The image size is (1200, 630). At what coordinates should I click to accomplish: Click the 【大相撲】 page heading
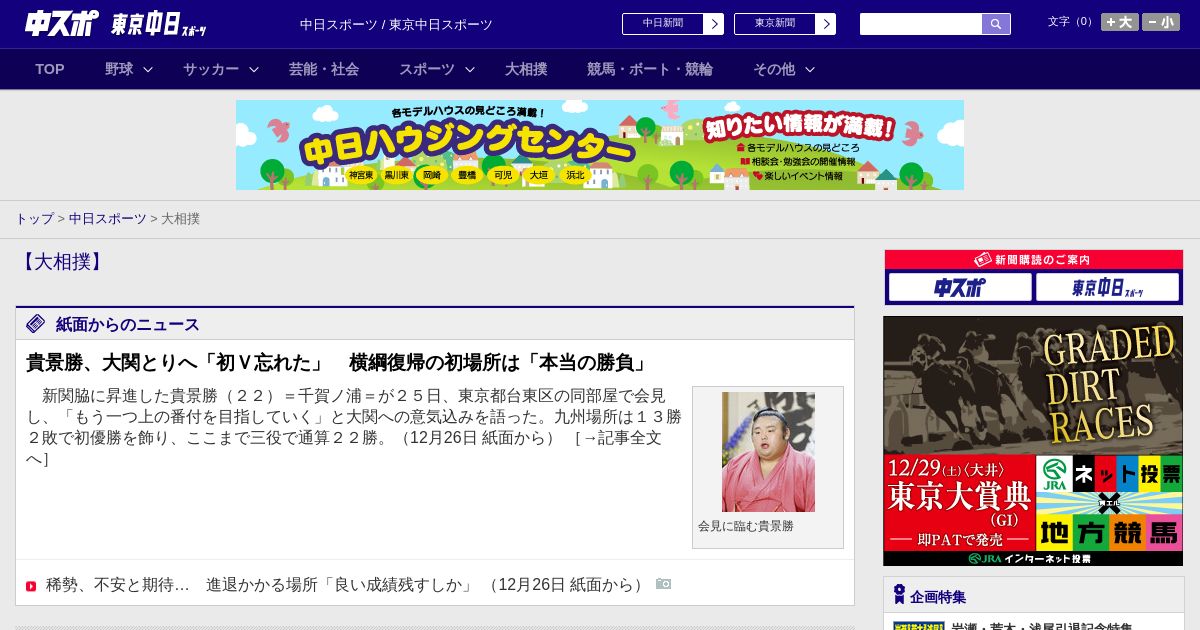point(62,262)
